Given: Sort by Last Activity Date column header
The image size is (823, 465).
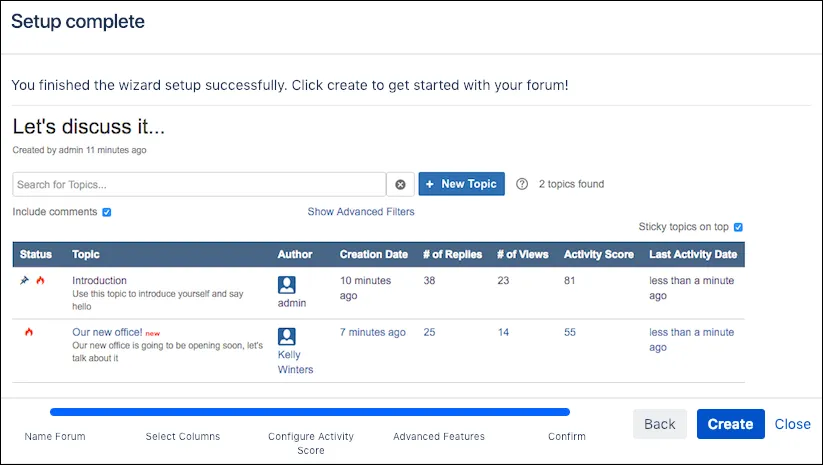Looking at the screenshot, I should point(693,255).
